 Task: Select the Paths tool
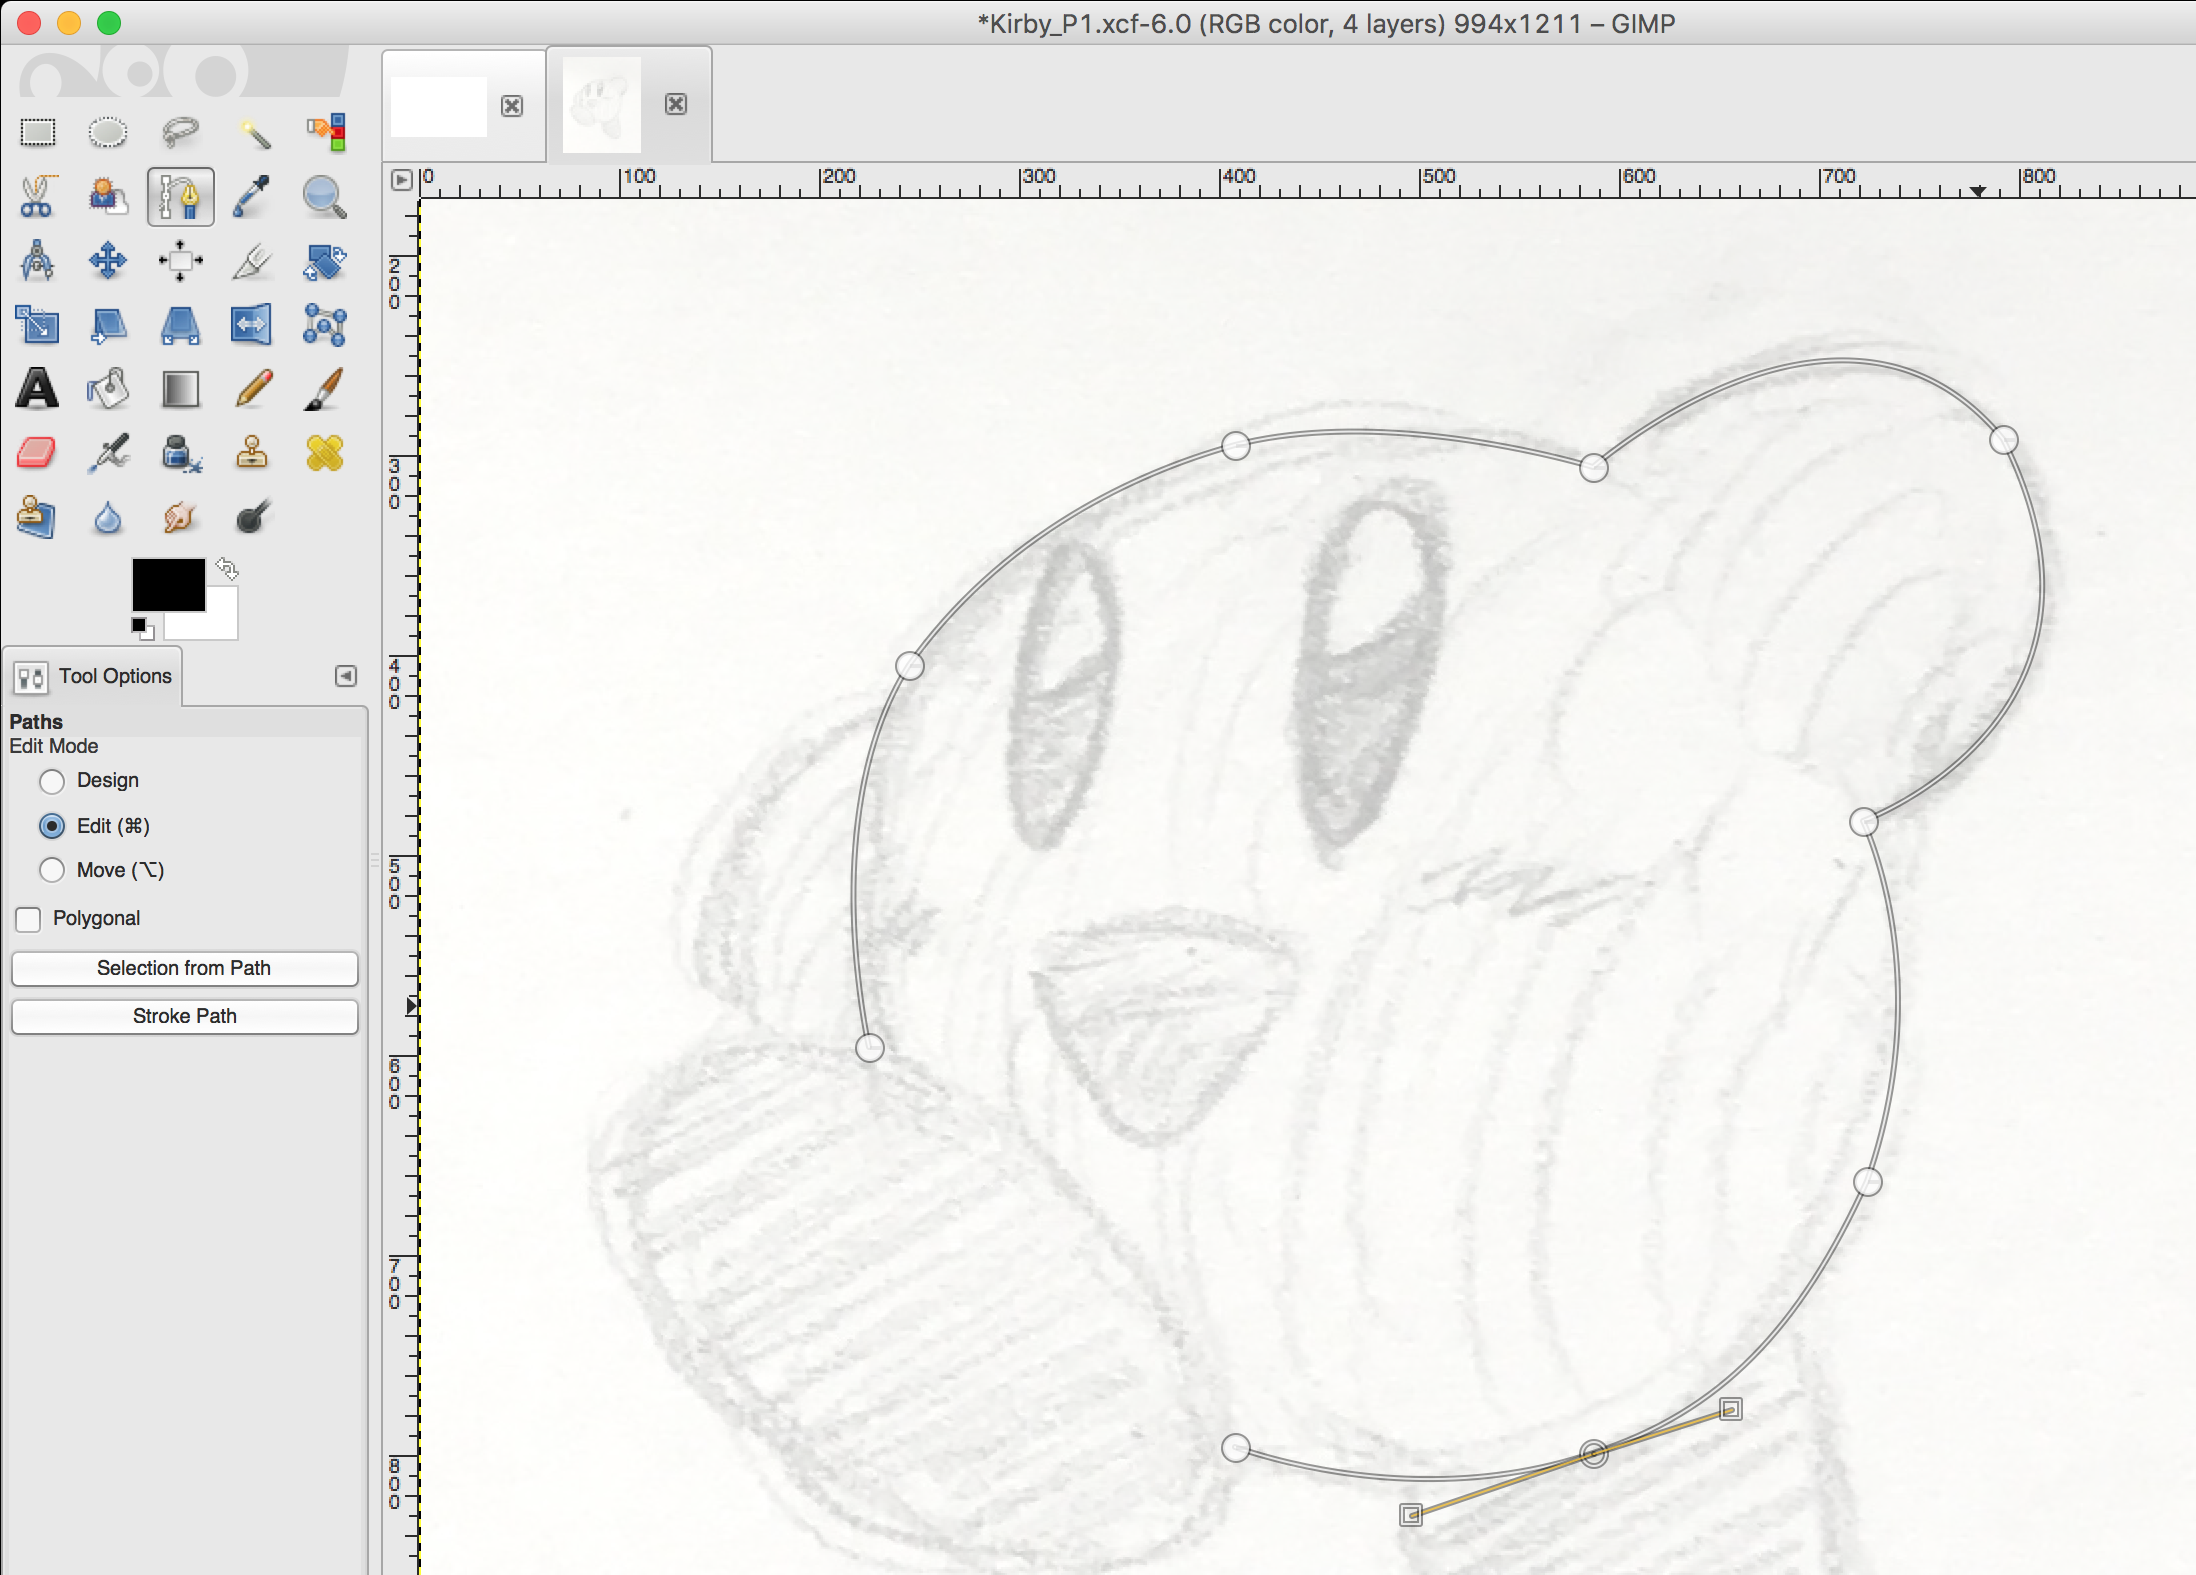click(180, 197)
